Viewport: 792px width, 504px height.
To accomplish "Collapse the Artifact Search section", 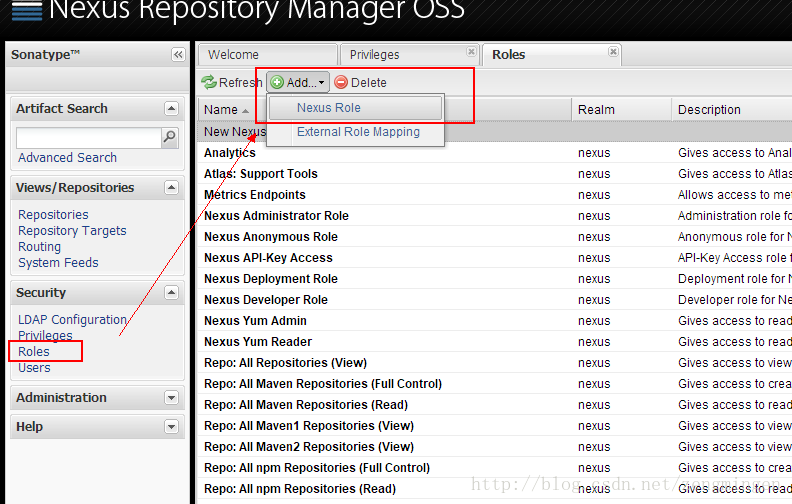I will pos(172,109).
